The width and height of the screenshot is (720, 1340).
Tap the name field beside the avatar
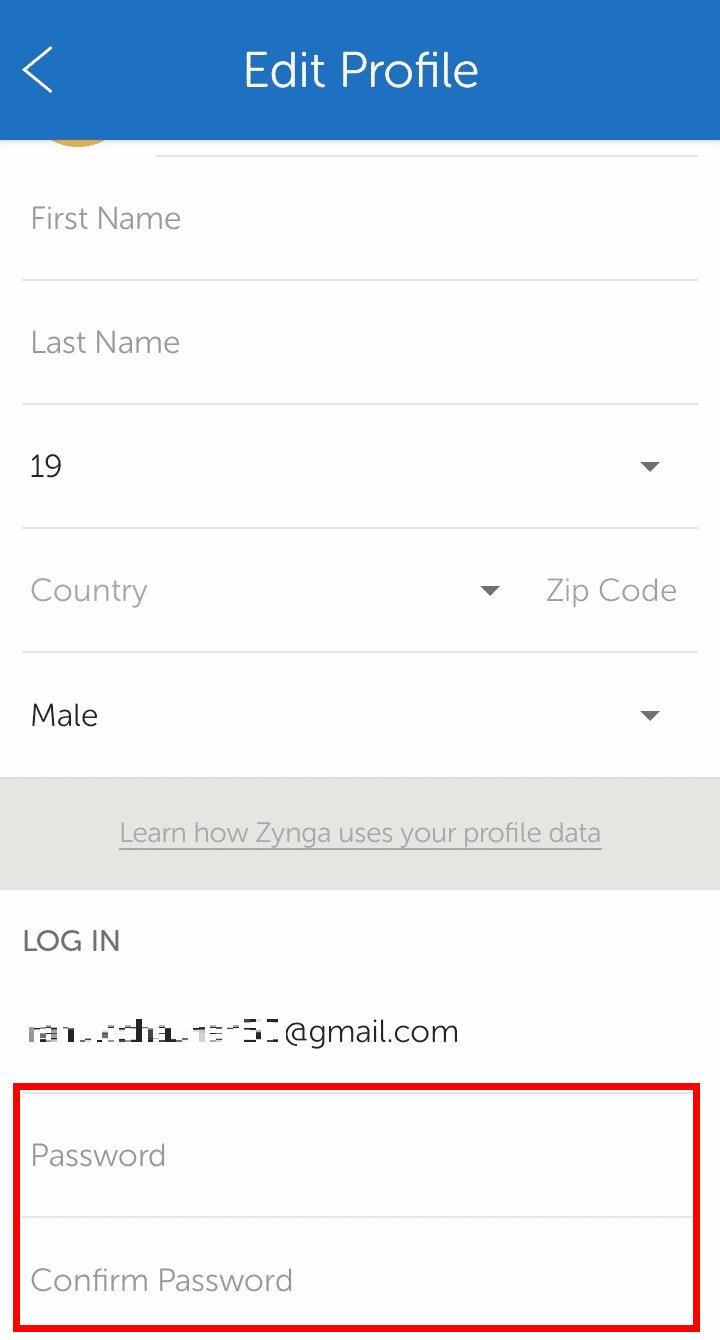click(x=427, y=148)
